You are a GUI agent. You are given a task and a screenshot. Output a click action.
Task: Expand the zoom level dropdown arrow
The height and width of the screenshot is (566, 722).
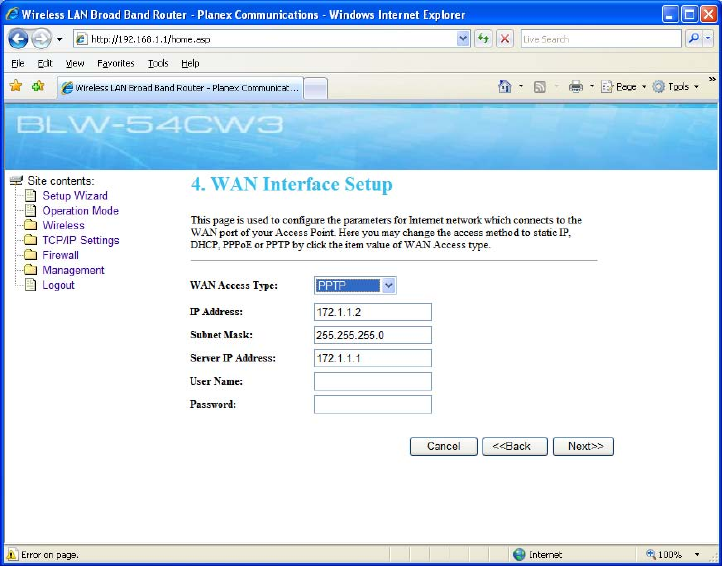697,554
